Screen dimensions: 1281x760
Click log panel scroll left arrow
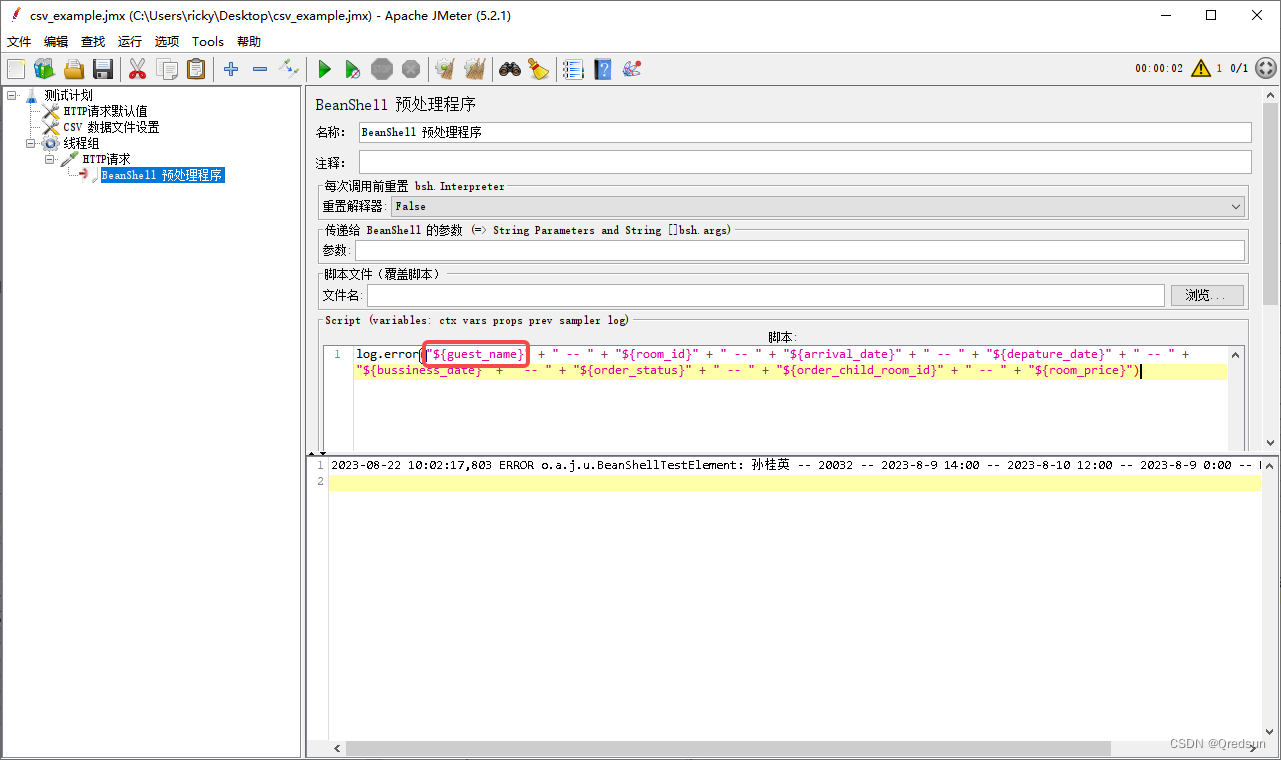click(336, 748)
